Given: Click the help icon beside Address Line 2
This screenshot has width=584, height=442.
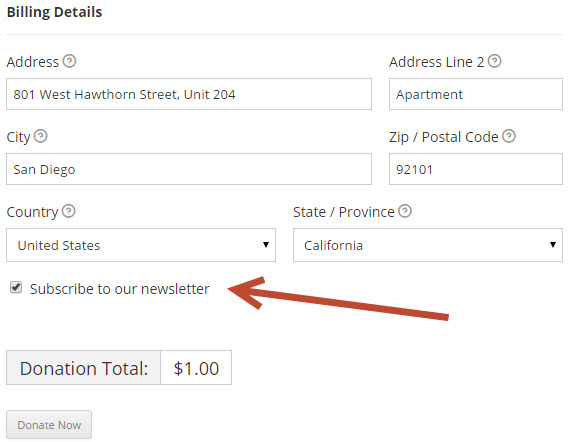Looking at the screenshot, I should (x=495, y=61).
